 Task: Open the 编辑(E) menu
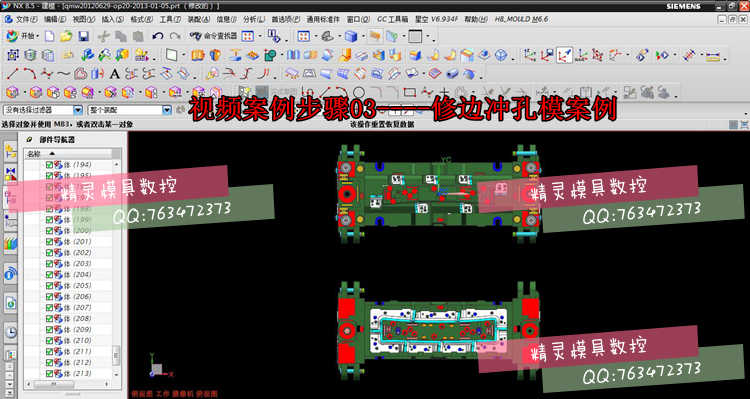tap(55, 20)
